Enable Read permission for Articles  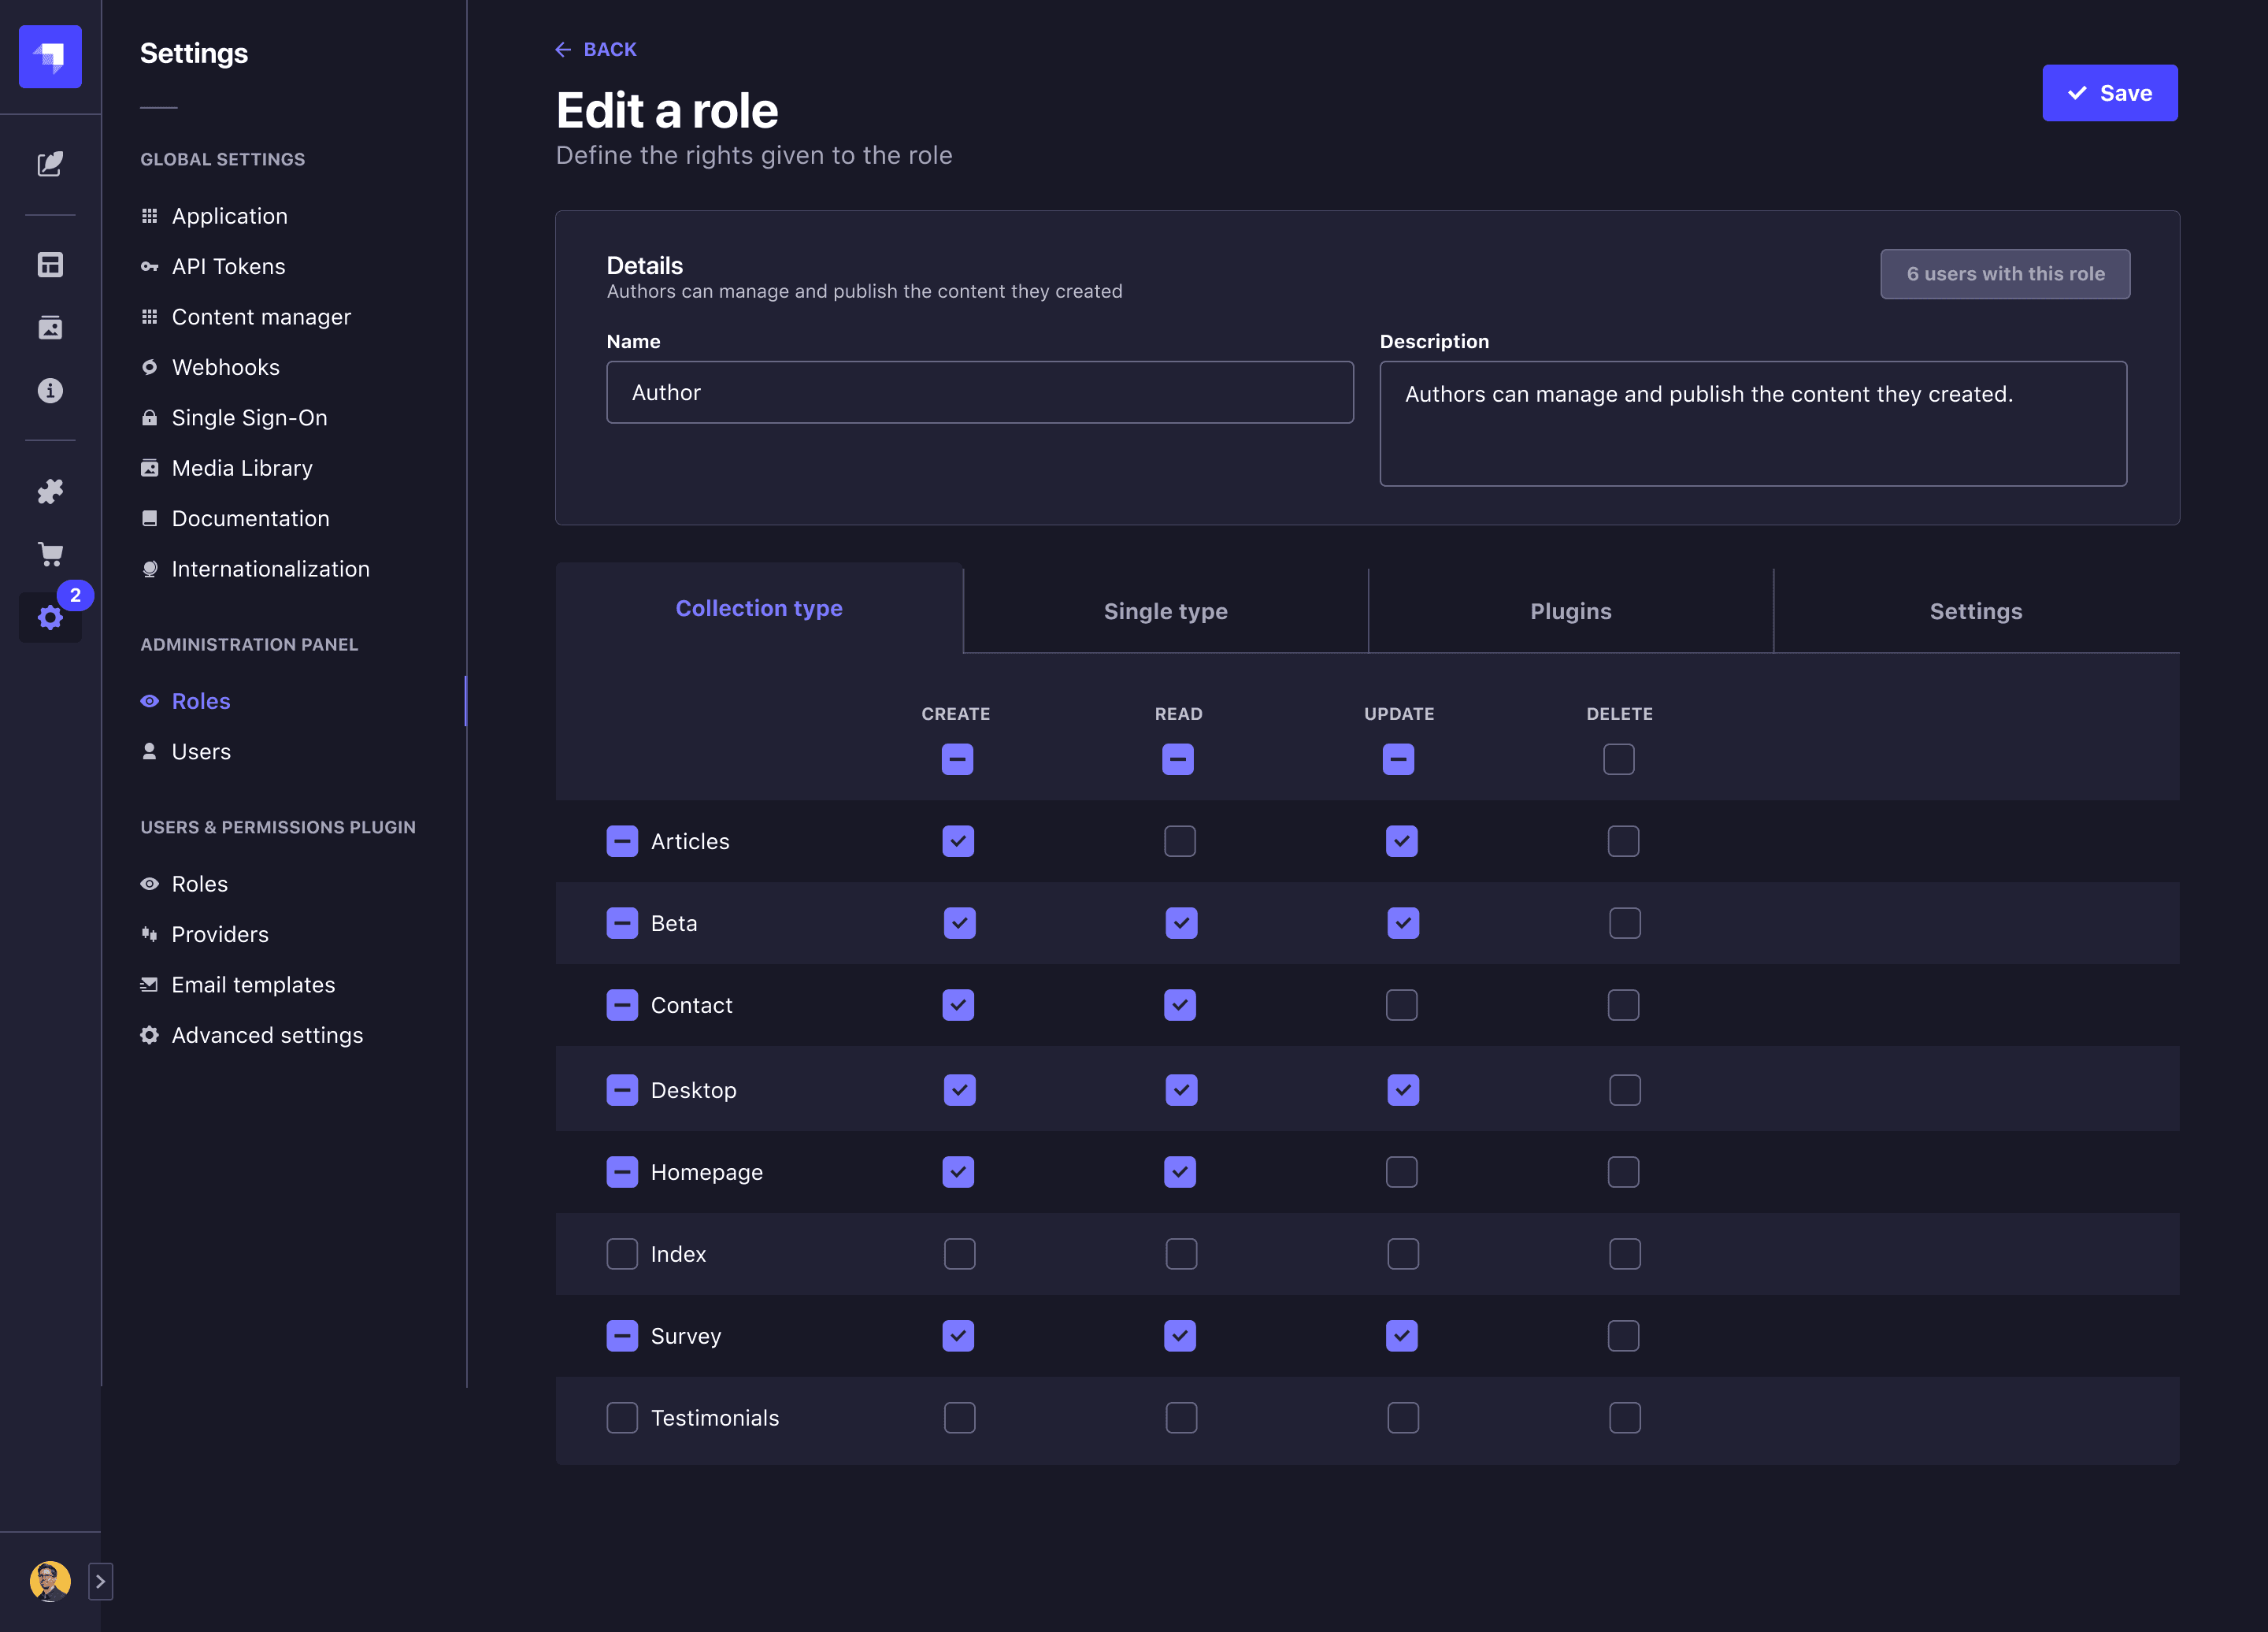pyautogui.click(x=1179, y=841)
